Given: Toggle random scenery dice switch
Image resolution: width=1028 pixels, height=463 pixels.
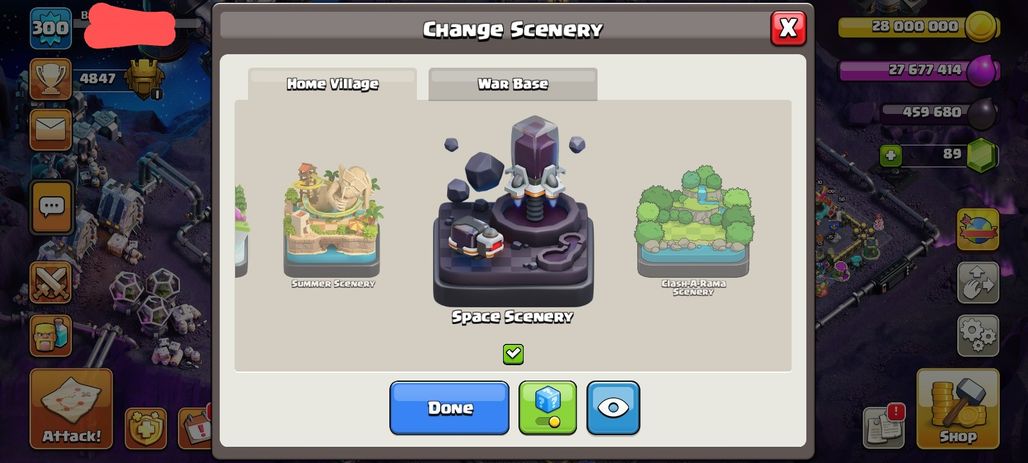Looking at the screenshot, I should (x=547, y=407).
